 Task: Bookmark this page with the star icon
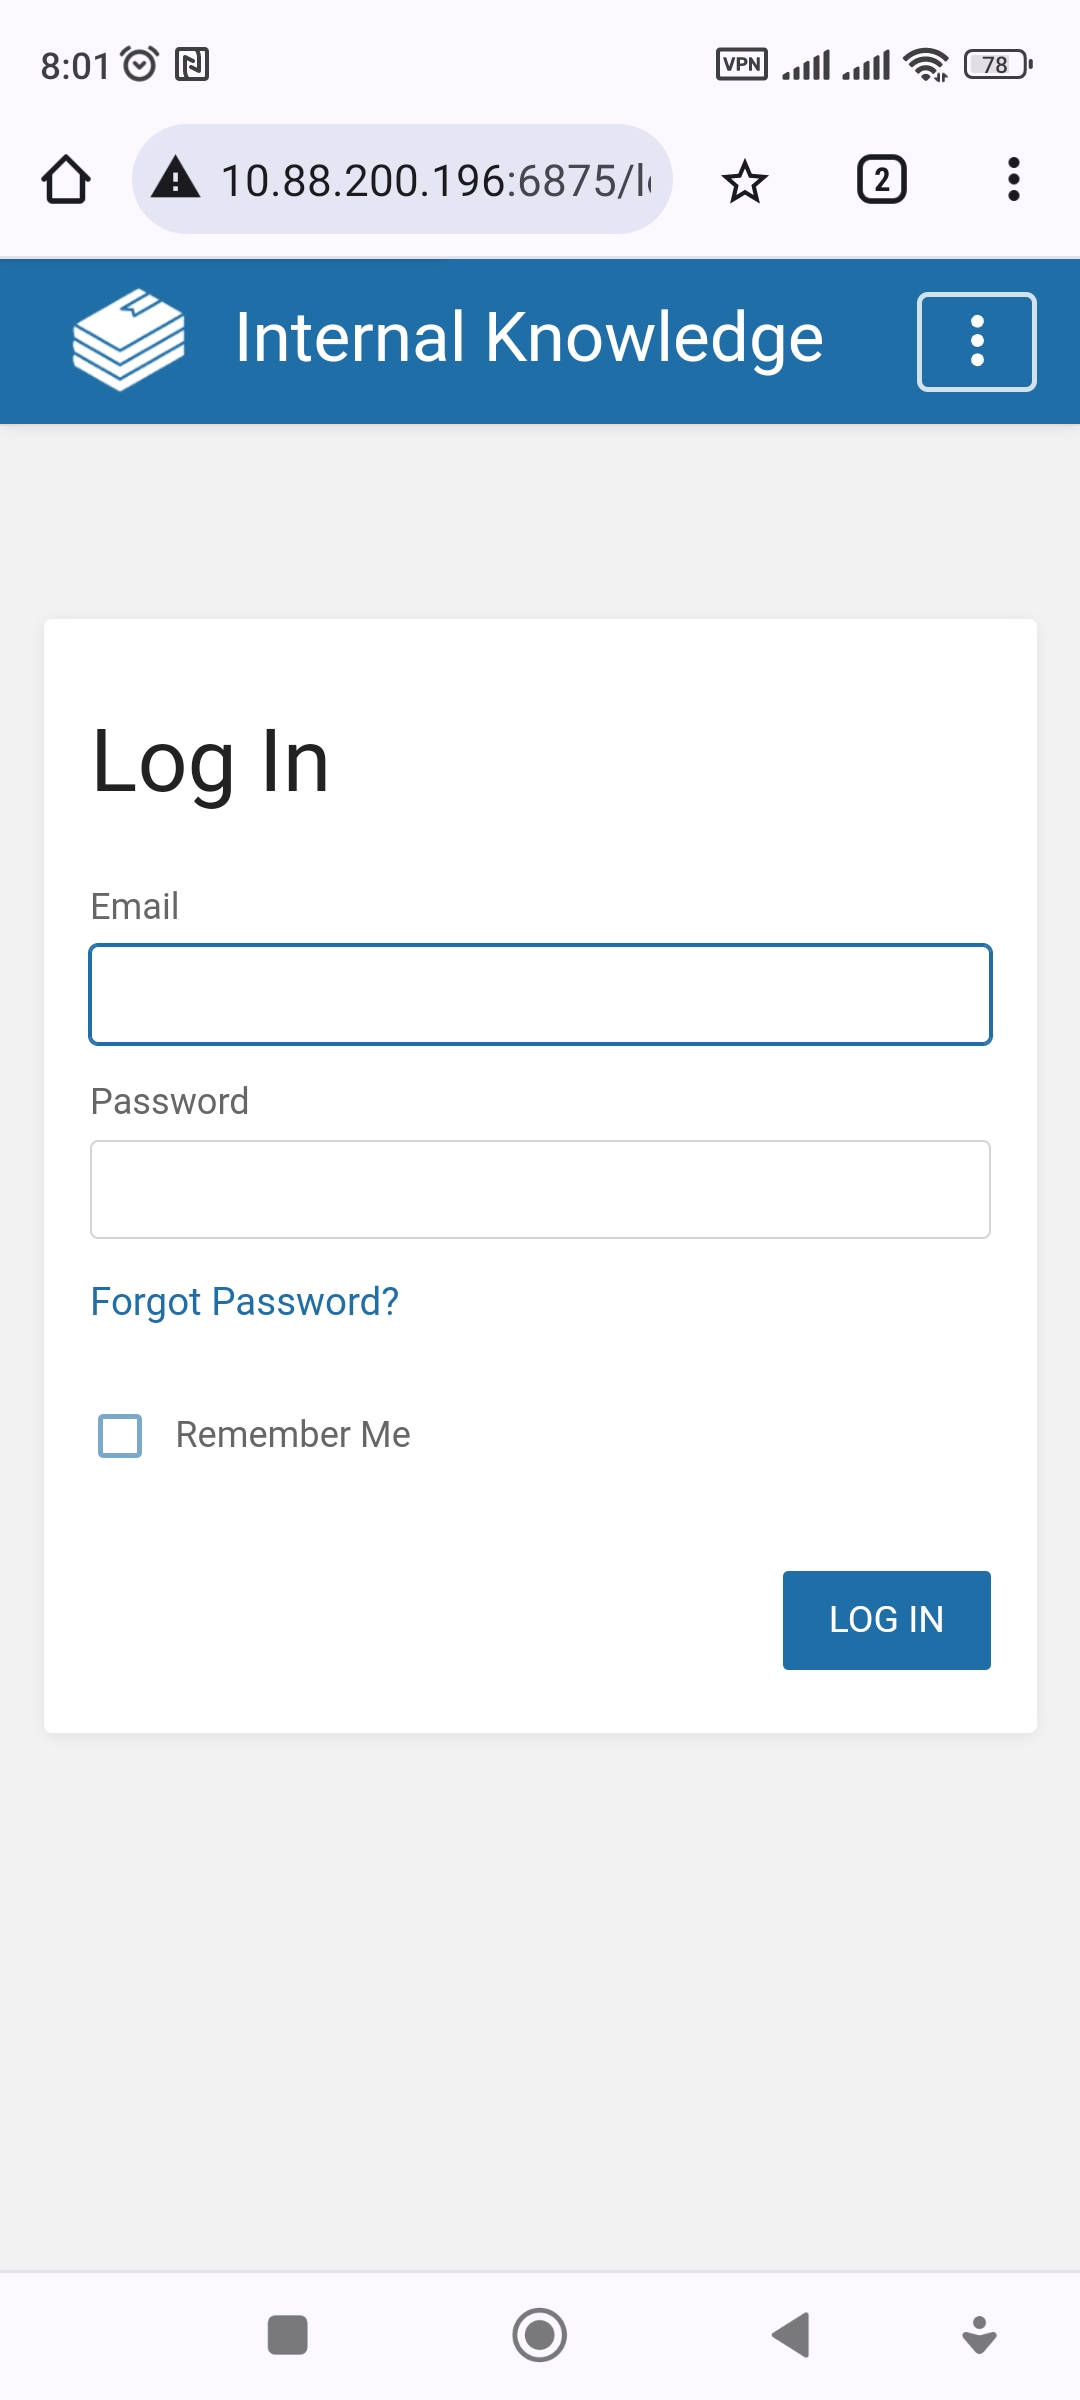(x=744, y=181)
